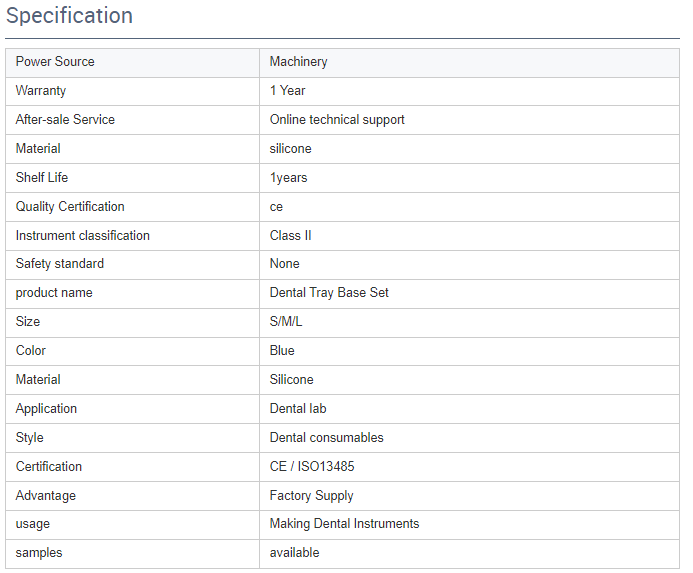The image size is (693, 573).
Task: Select the Blue color value
Action: [x=282, y=351]
